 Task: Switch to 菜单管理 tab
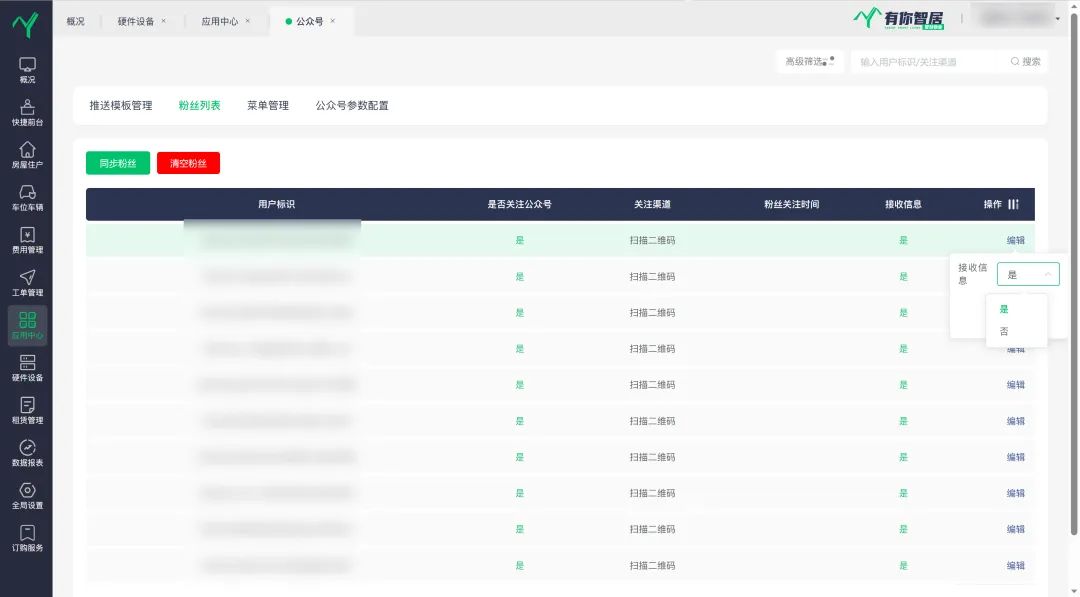(x=268, y=105)
